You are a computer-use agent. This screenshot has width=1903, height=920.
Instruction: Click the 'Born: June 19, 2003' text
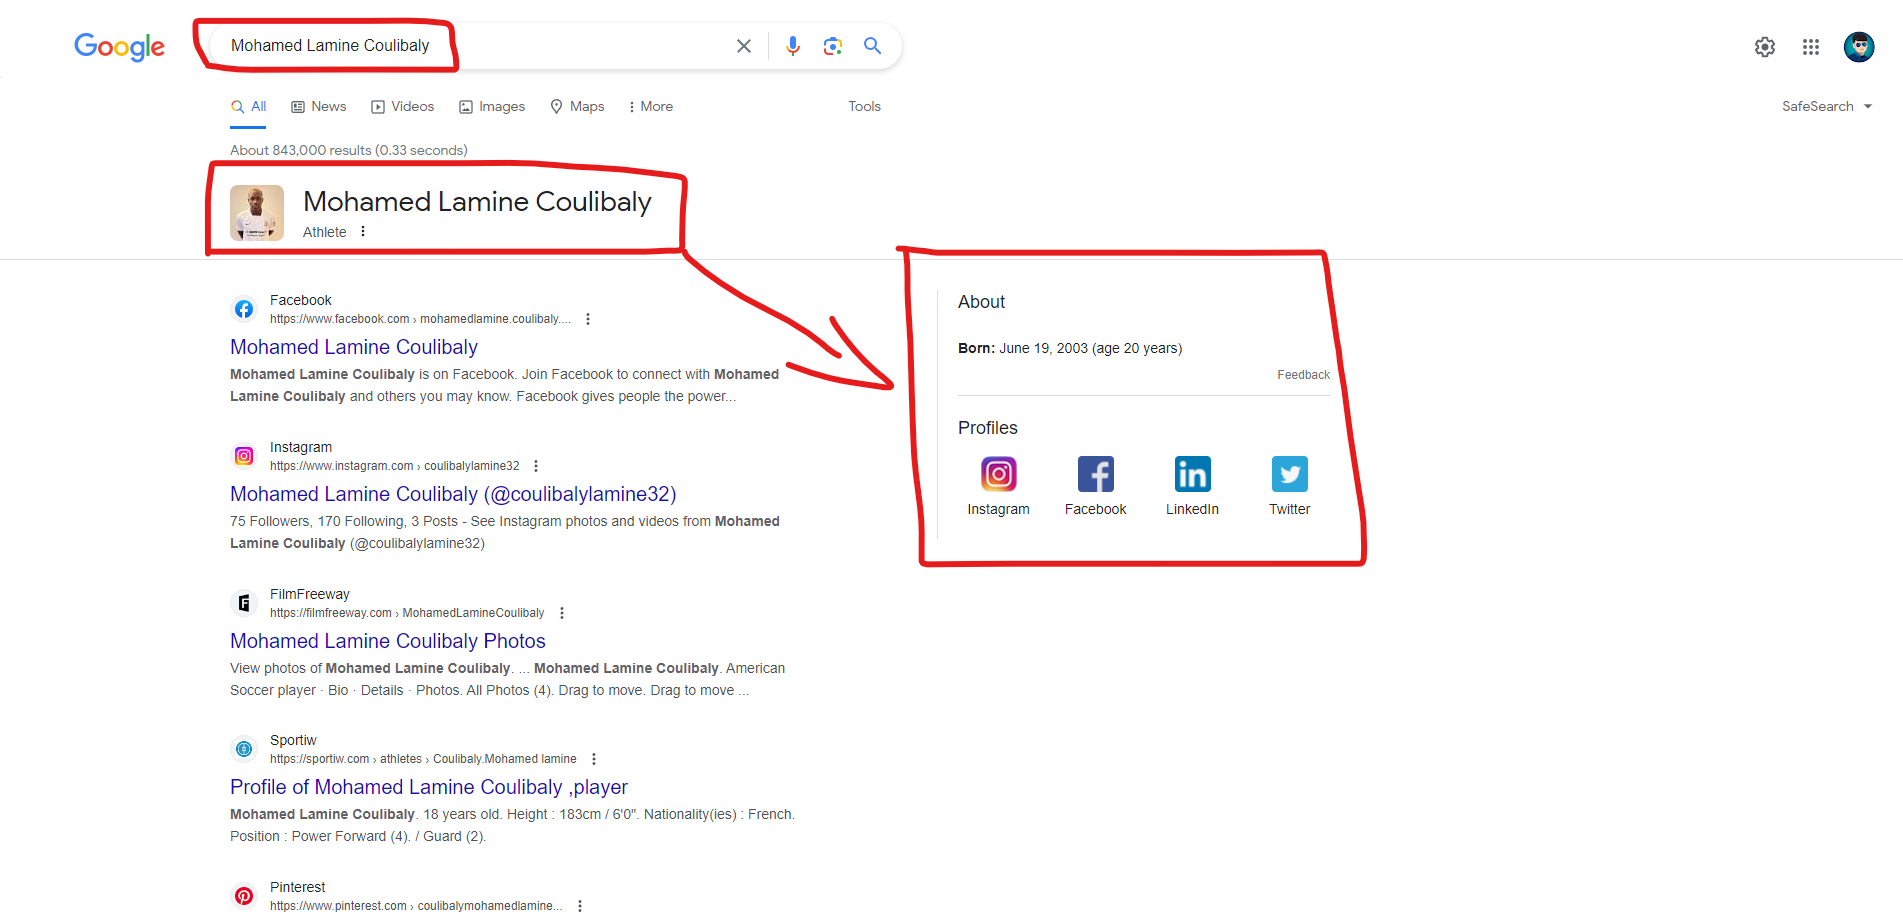[x=1070, y=348]
